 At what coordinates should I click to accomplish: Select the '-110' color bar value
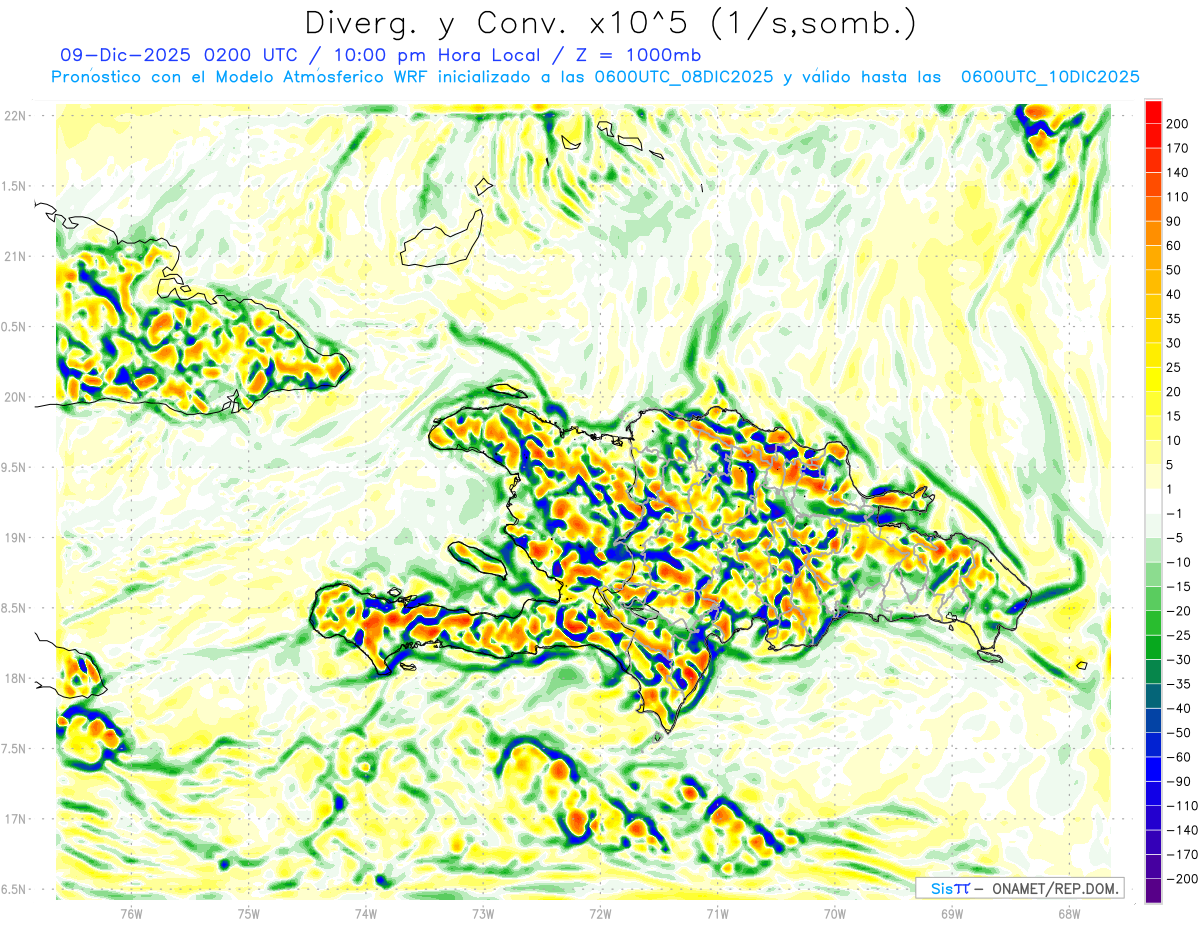coord(1181,806)
